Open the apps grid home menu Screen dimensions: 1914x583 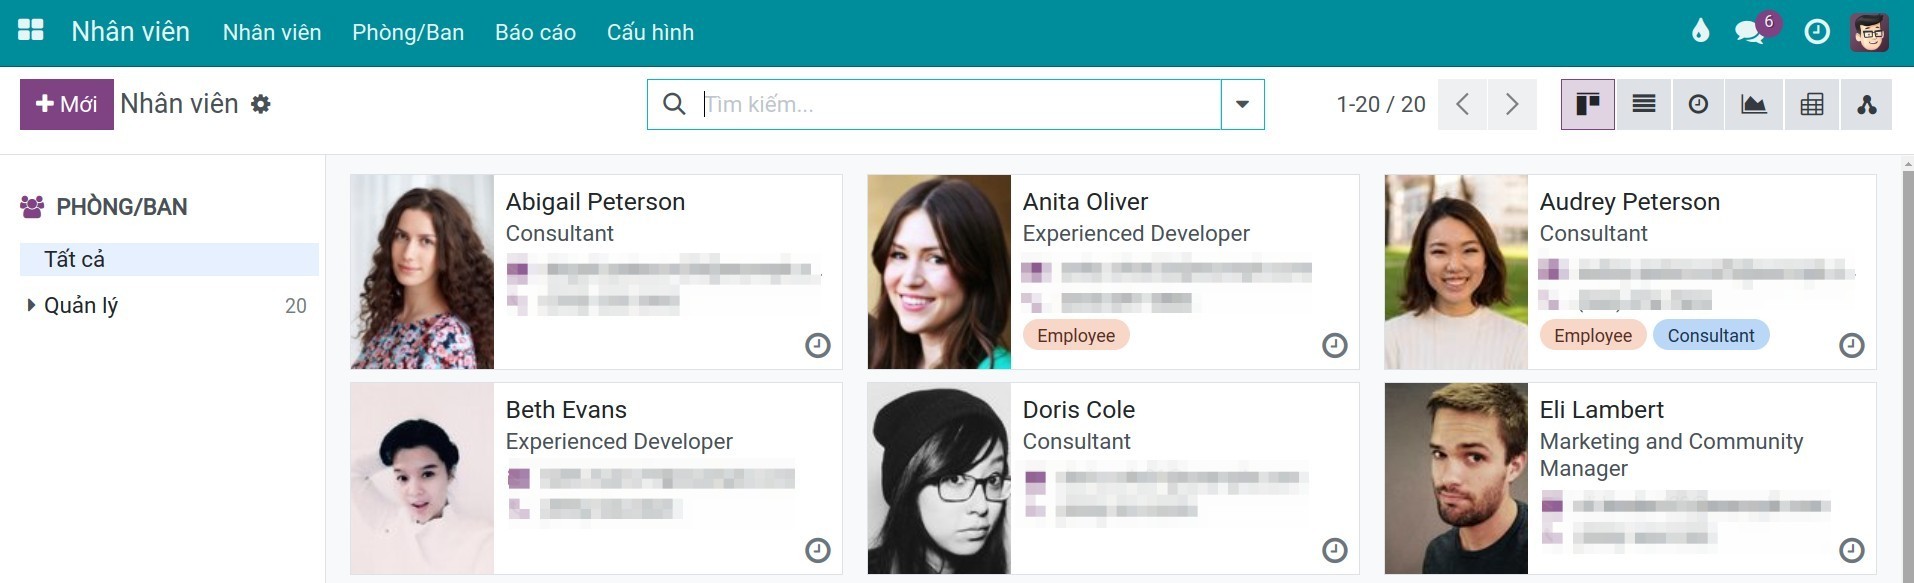point(31,31)
